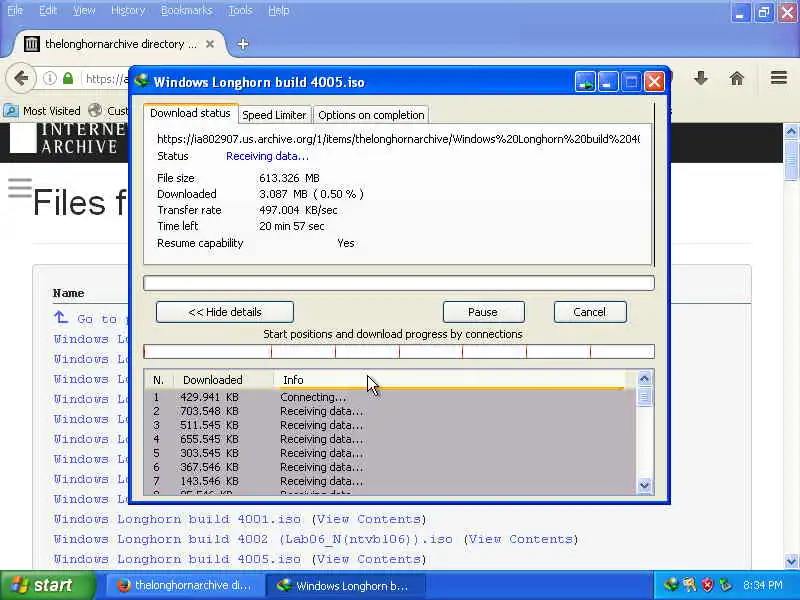Click the 8:34 PM taskbar clock

[x=763, y=585]
